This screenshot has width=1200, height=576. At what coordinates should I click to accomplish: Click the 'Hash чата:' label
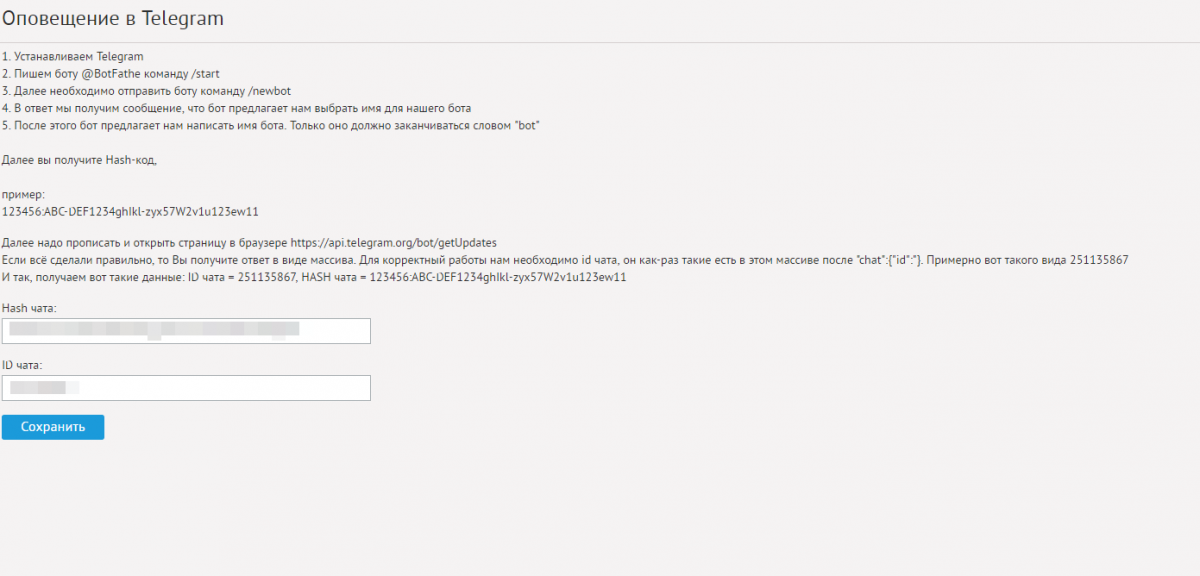pos(30,308)
